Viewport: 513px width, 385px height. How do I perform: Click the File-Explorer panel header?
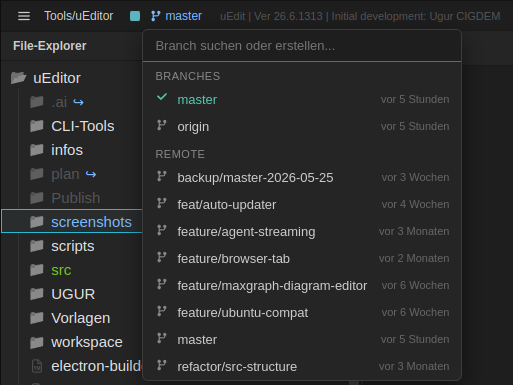click(x=50, y=46)
